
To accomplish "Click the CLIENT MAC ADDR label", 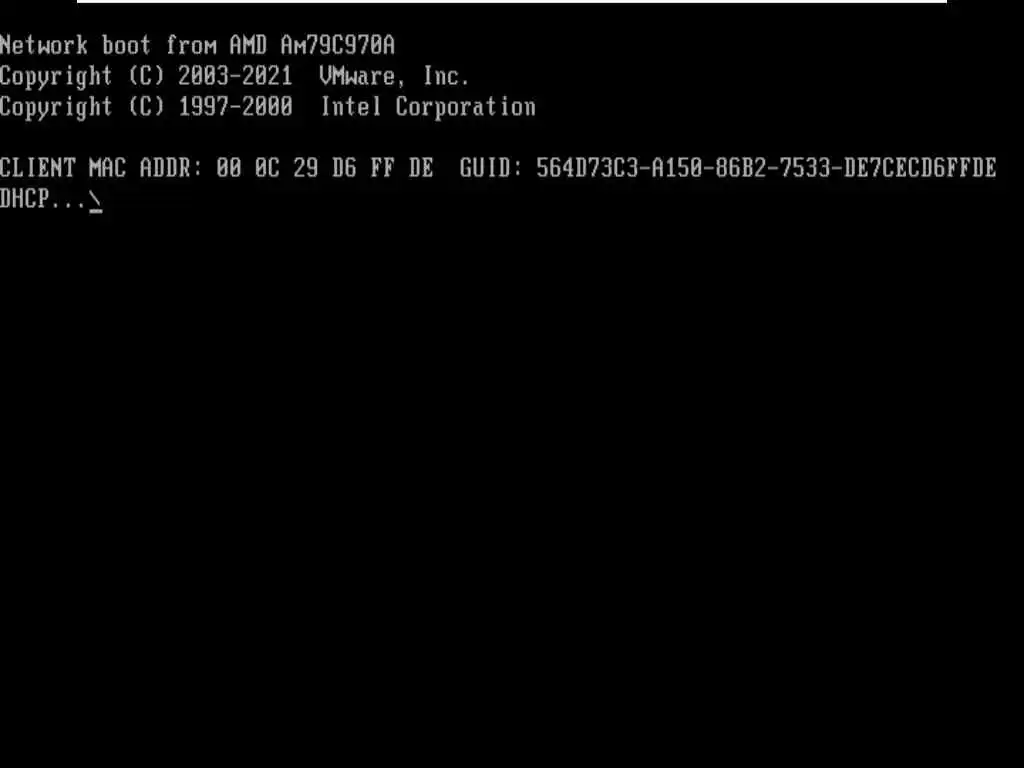I will pos(101,168).
